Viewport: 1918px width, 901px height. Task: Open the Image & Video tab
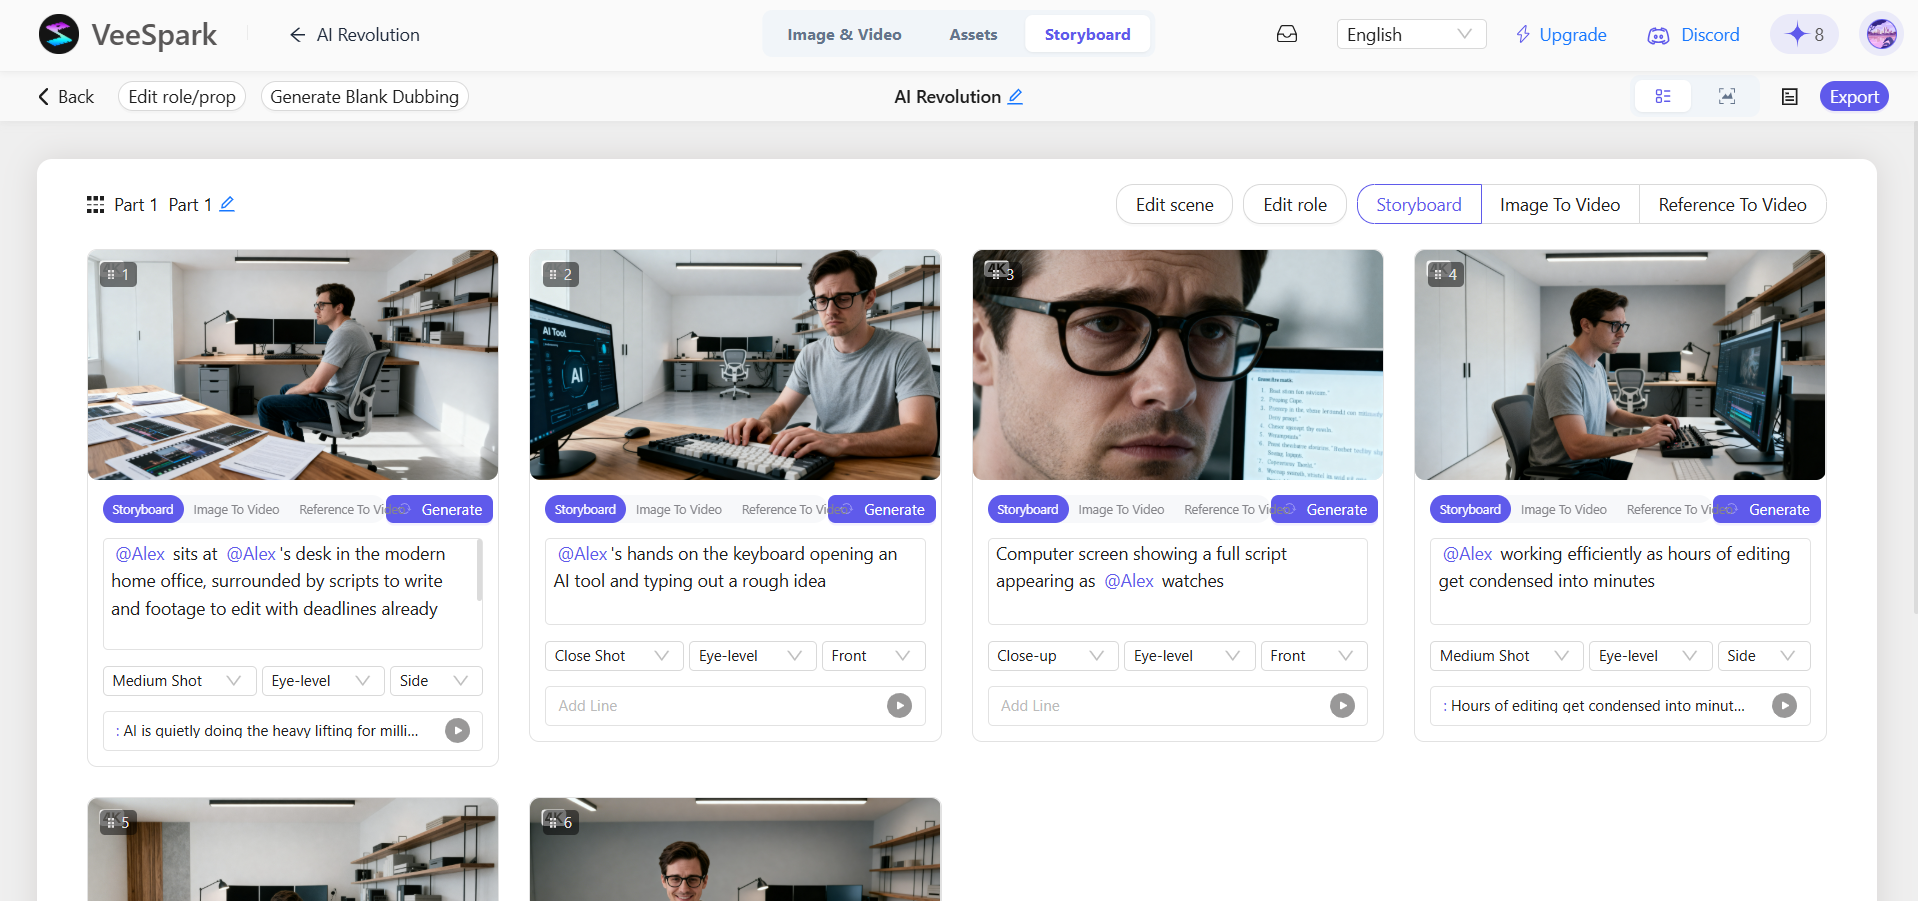tap(844, 34)
